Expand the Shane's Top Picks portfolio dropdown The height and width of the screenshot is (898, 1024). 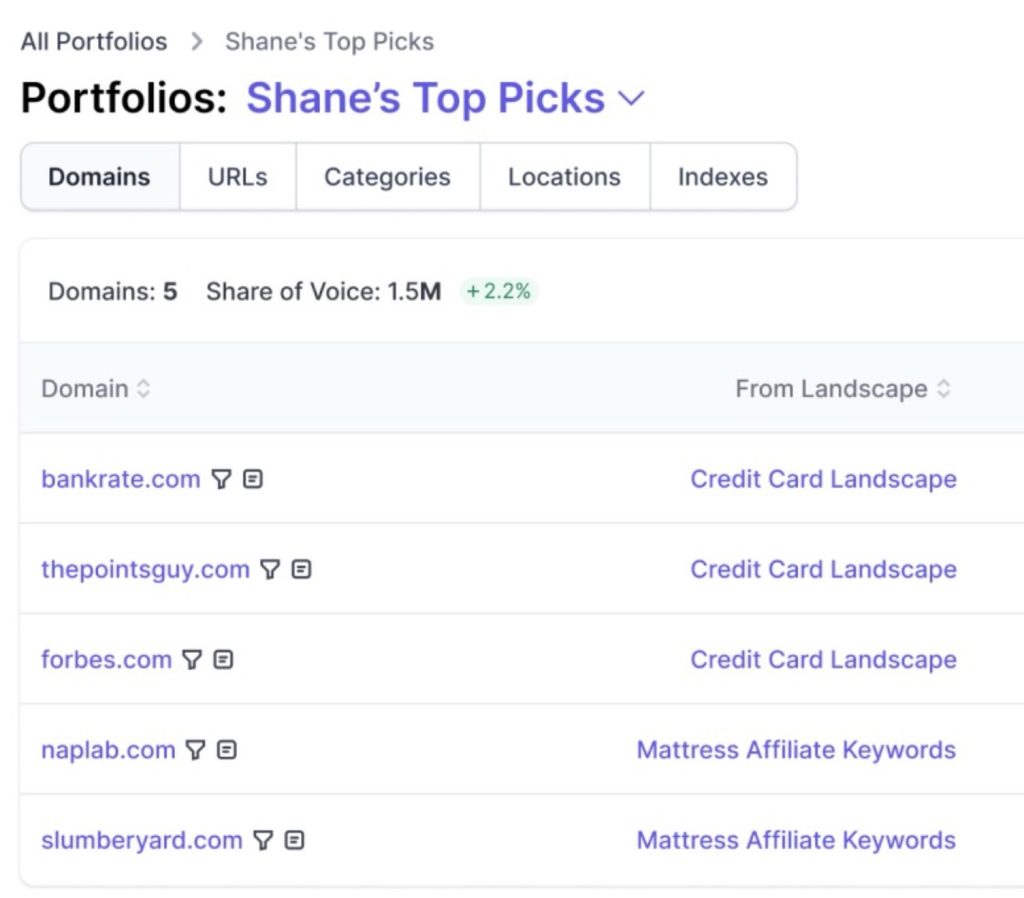[631, 99]
